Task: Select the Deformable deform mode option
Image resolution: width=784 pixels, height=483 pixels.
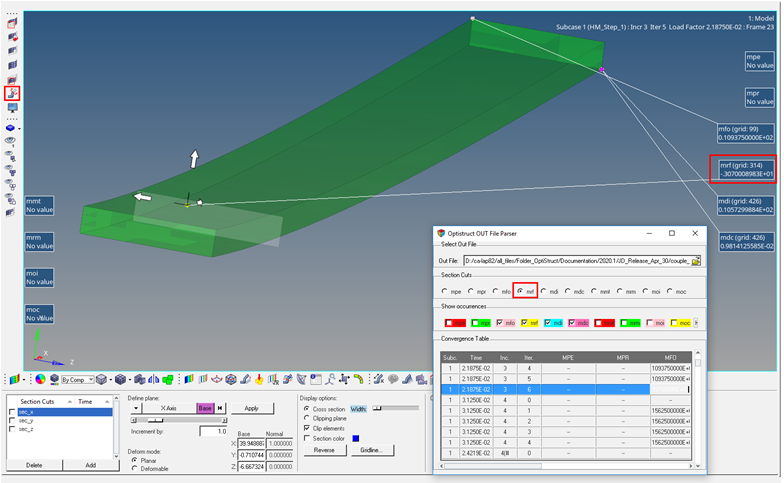Action: click(136, 468)
